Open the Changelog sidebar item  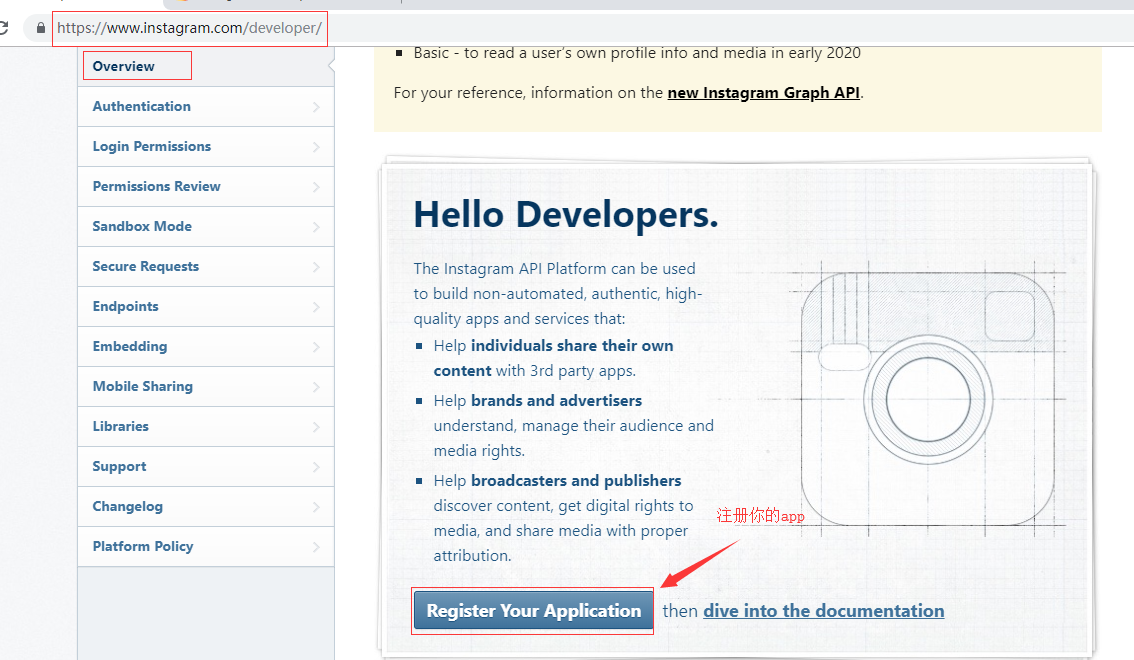click(x=205, y=507)
